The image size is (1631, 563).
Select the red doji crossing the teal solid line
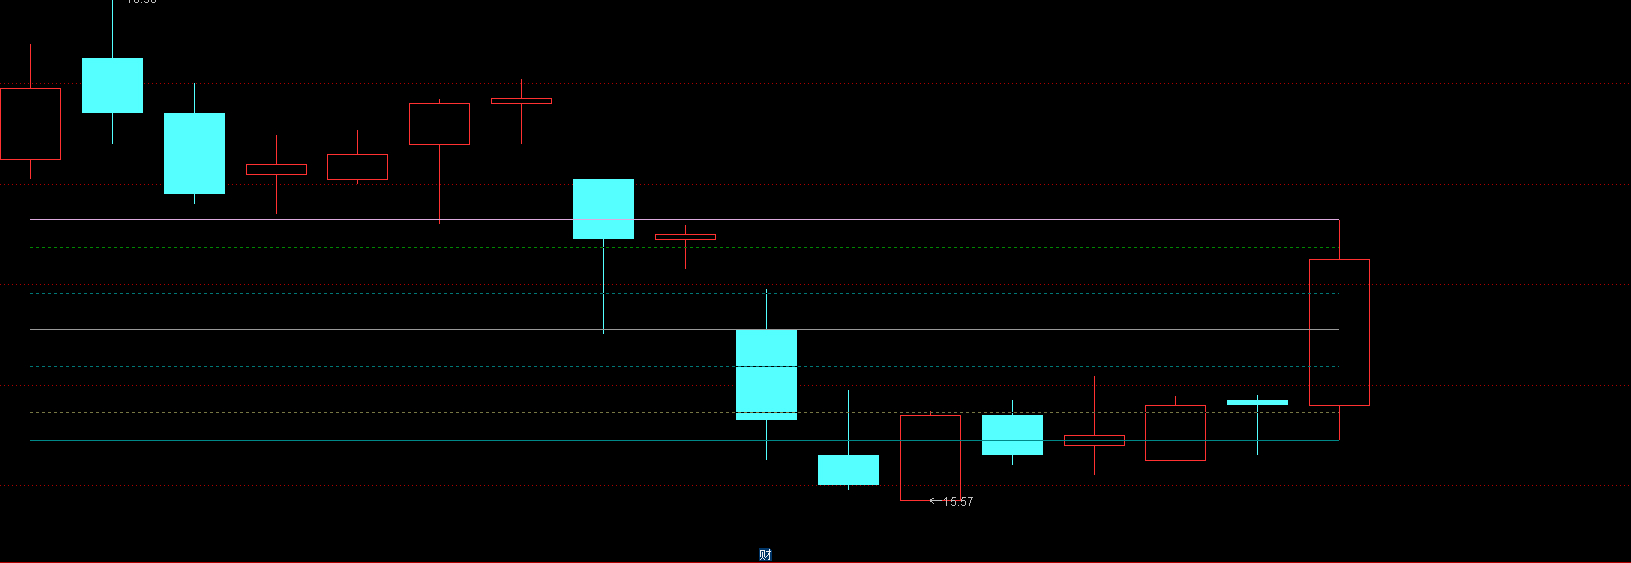(x=1094, y=440)
